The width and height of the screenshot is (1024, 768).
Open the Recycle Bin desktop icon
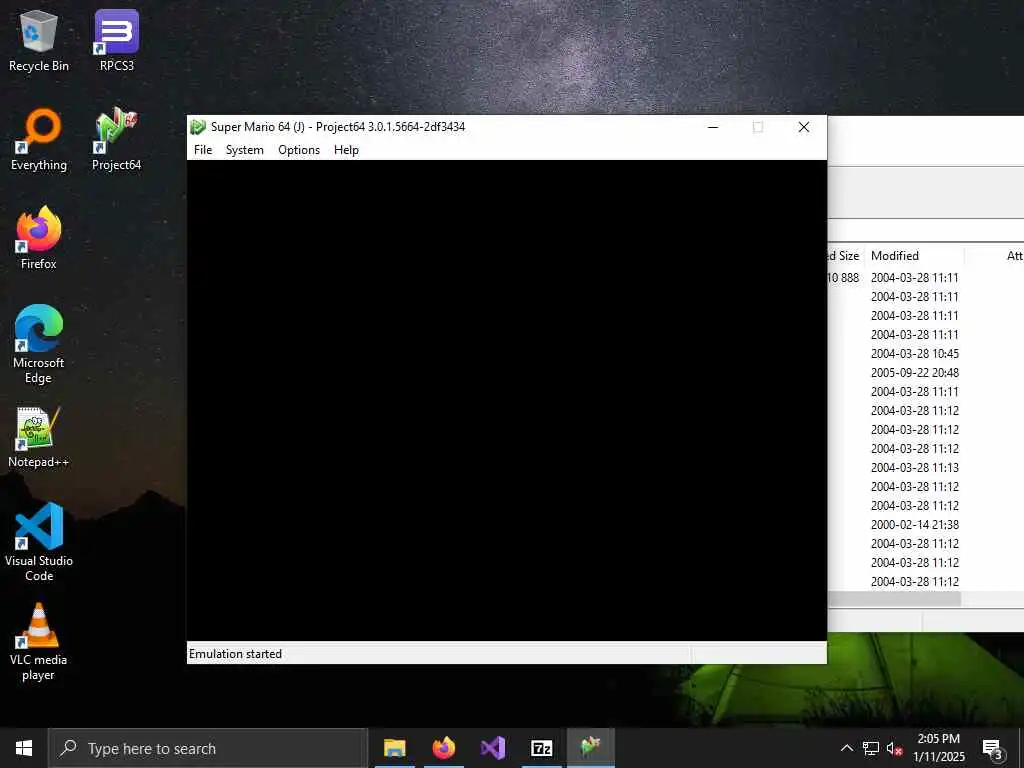pyautogui.click(x=39, y=40)
